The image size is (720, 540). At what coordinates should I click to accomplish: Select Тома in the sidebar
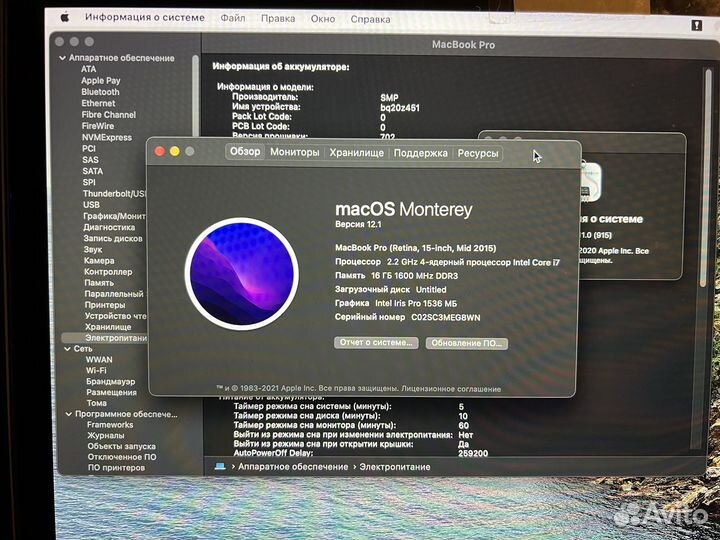(x=96, y=403)
